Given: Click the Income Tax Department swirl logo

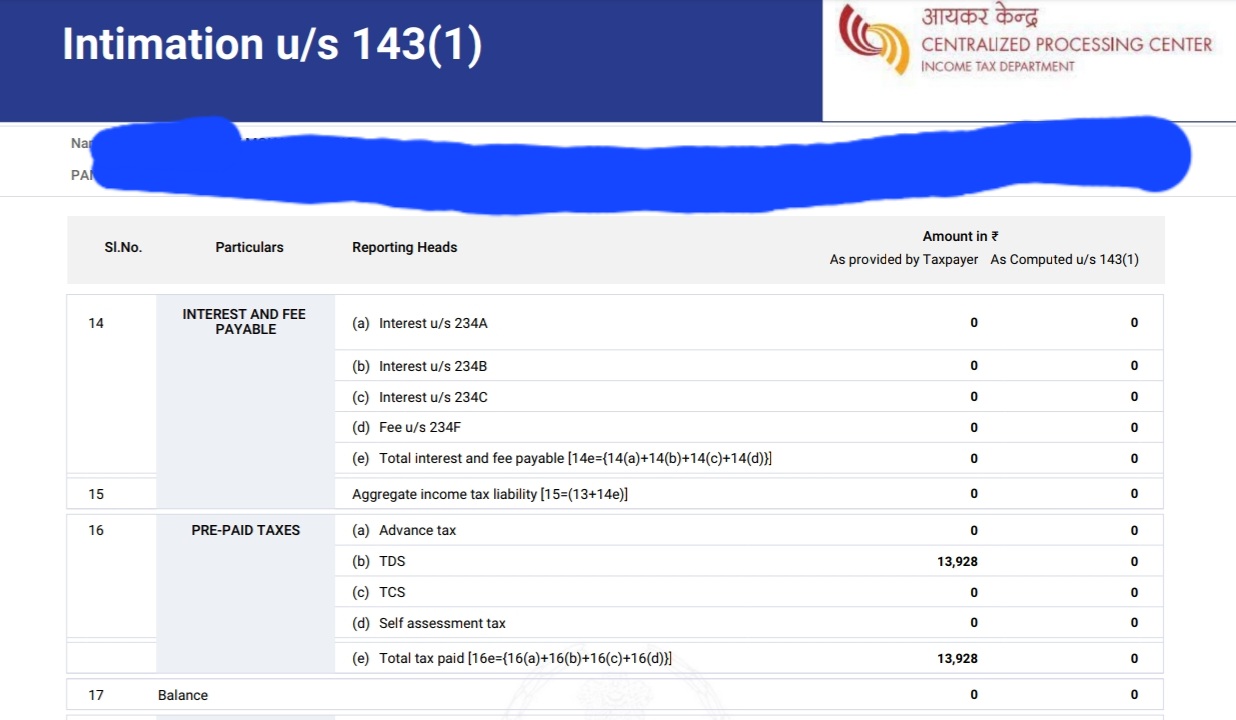Looking at the screenshot, I should pyautogui.click(x=874, y=40).
